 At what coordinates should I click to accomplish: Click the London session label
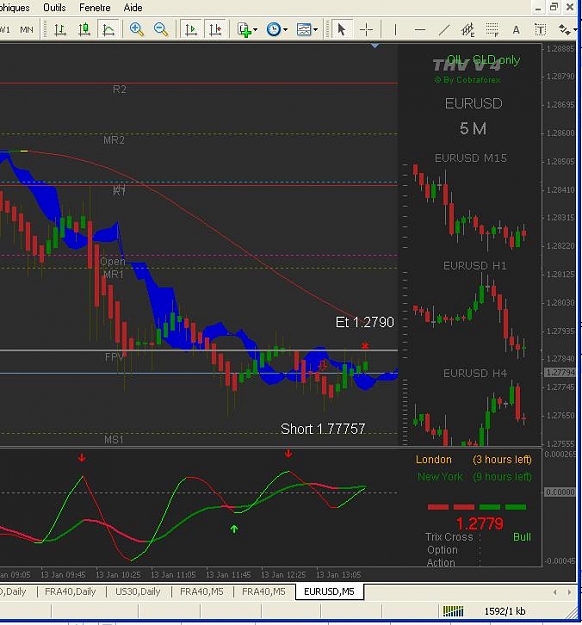click(x=434, y=460)
